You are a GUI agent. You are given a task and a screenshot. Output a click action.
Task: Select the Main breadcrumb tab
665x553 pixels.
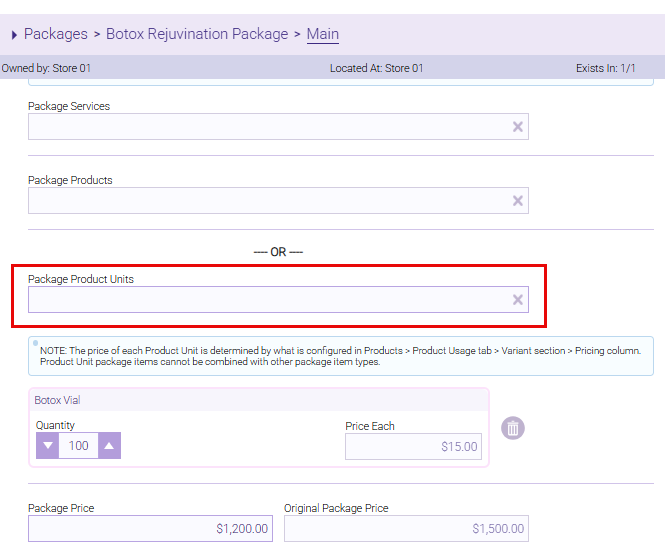coord(322,34)
